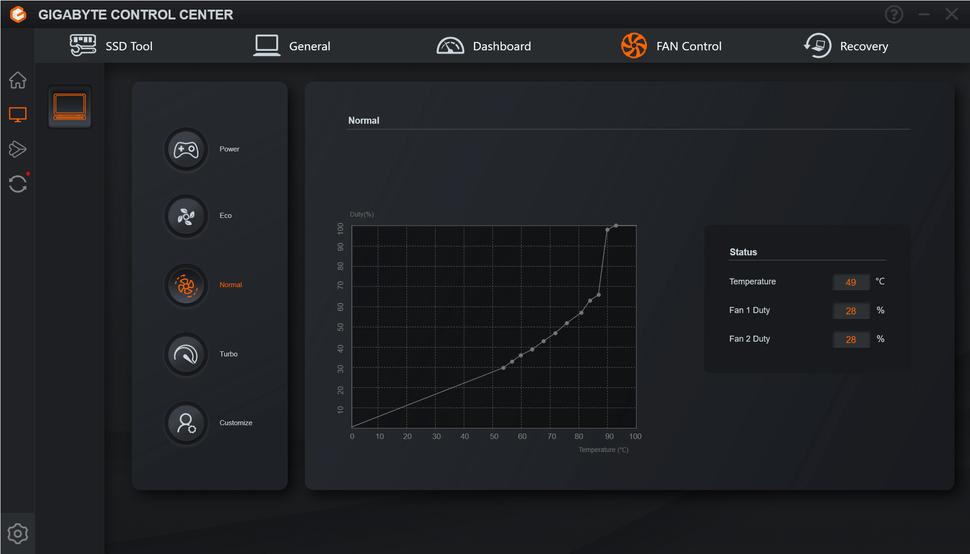970x554 pixels.
Task: Select the FAN Control tab
Action: (671, 46)
